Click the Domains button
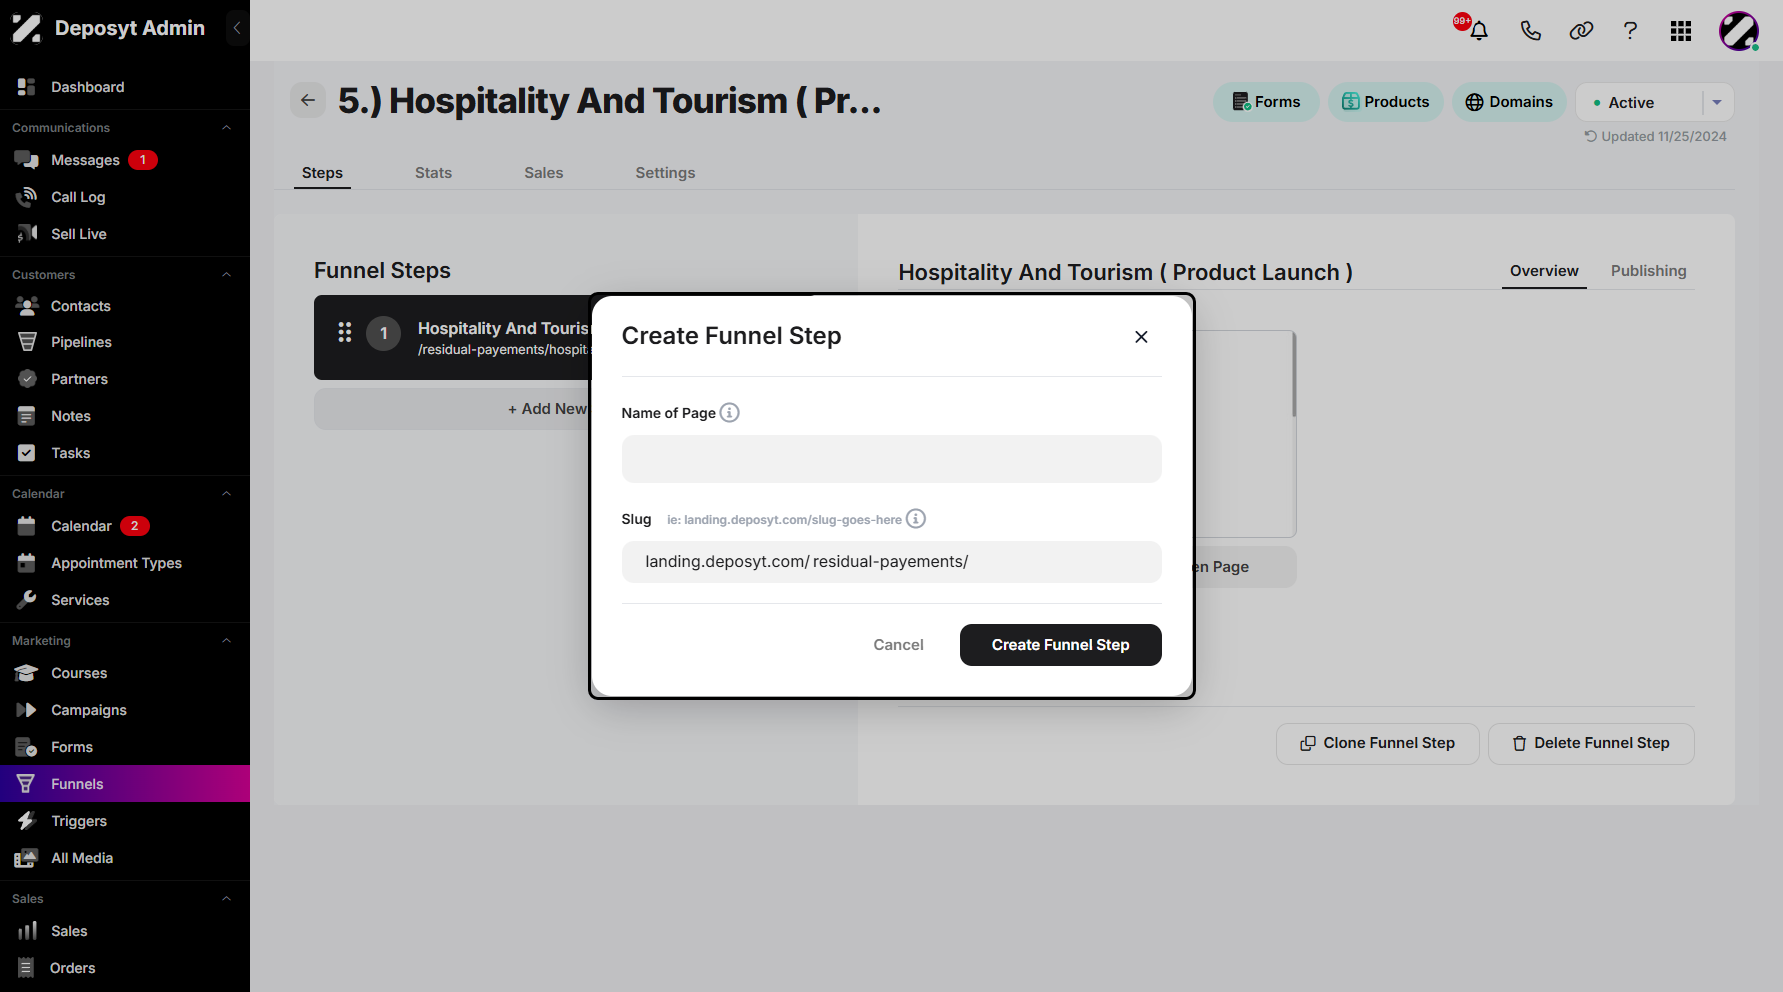This screenshot has width=1783, height=992. [1509, 102]
